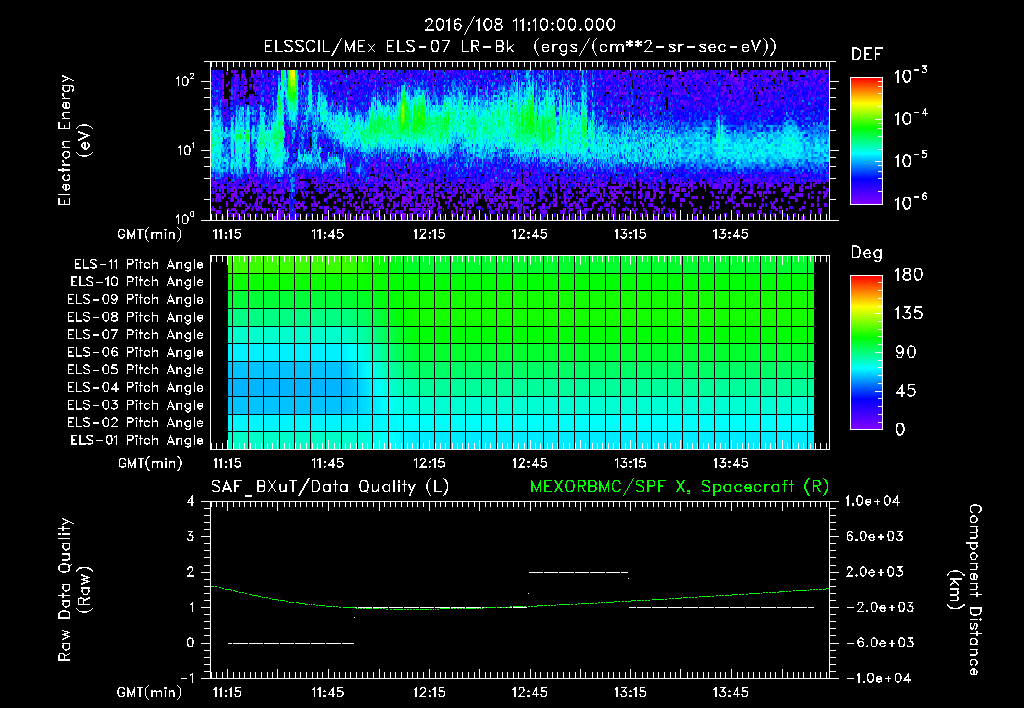Select the ELS-03 Pitch Angle row label

pyautogui.click(x=135, y=406)
